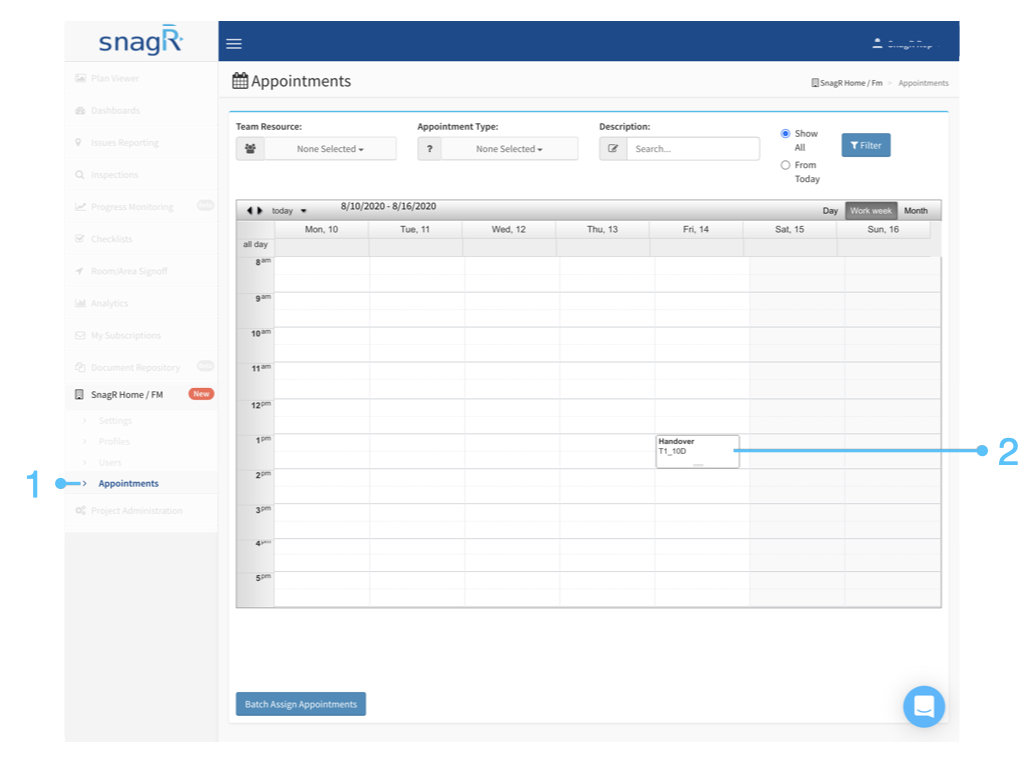Open Document Repository
Image resolution: width=1024 pixels, height=768 pixels.
(x=135, y=367)
